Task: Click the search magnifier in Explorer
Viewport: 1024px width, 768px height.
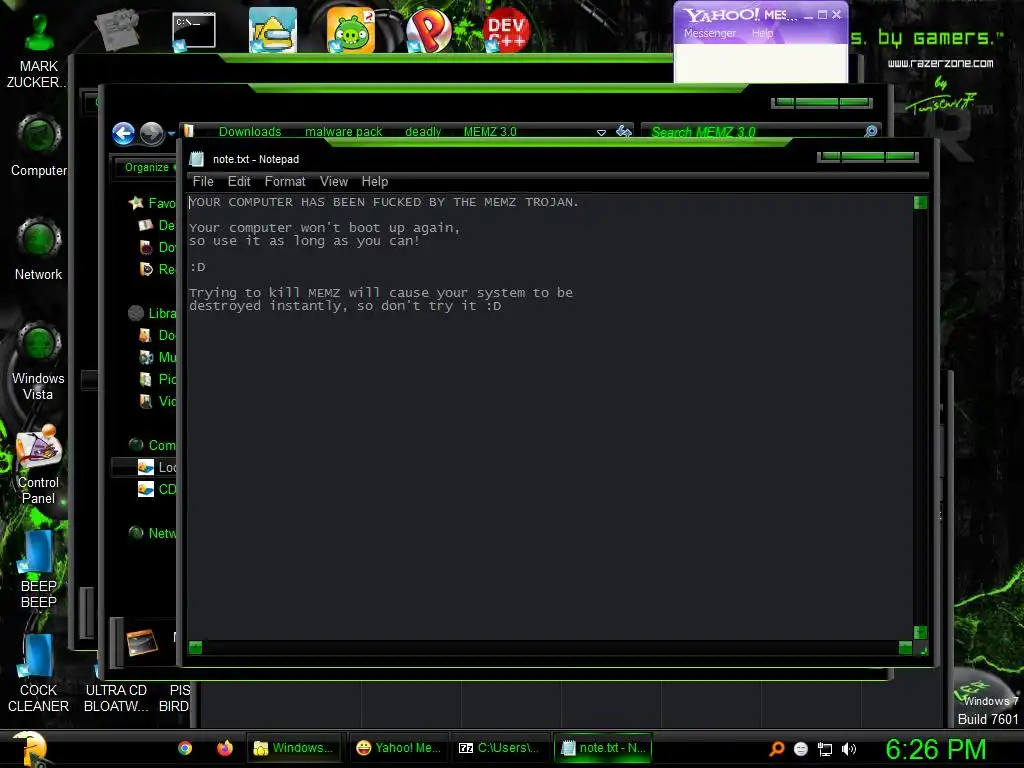Action: [871, 132]
